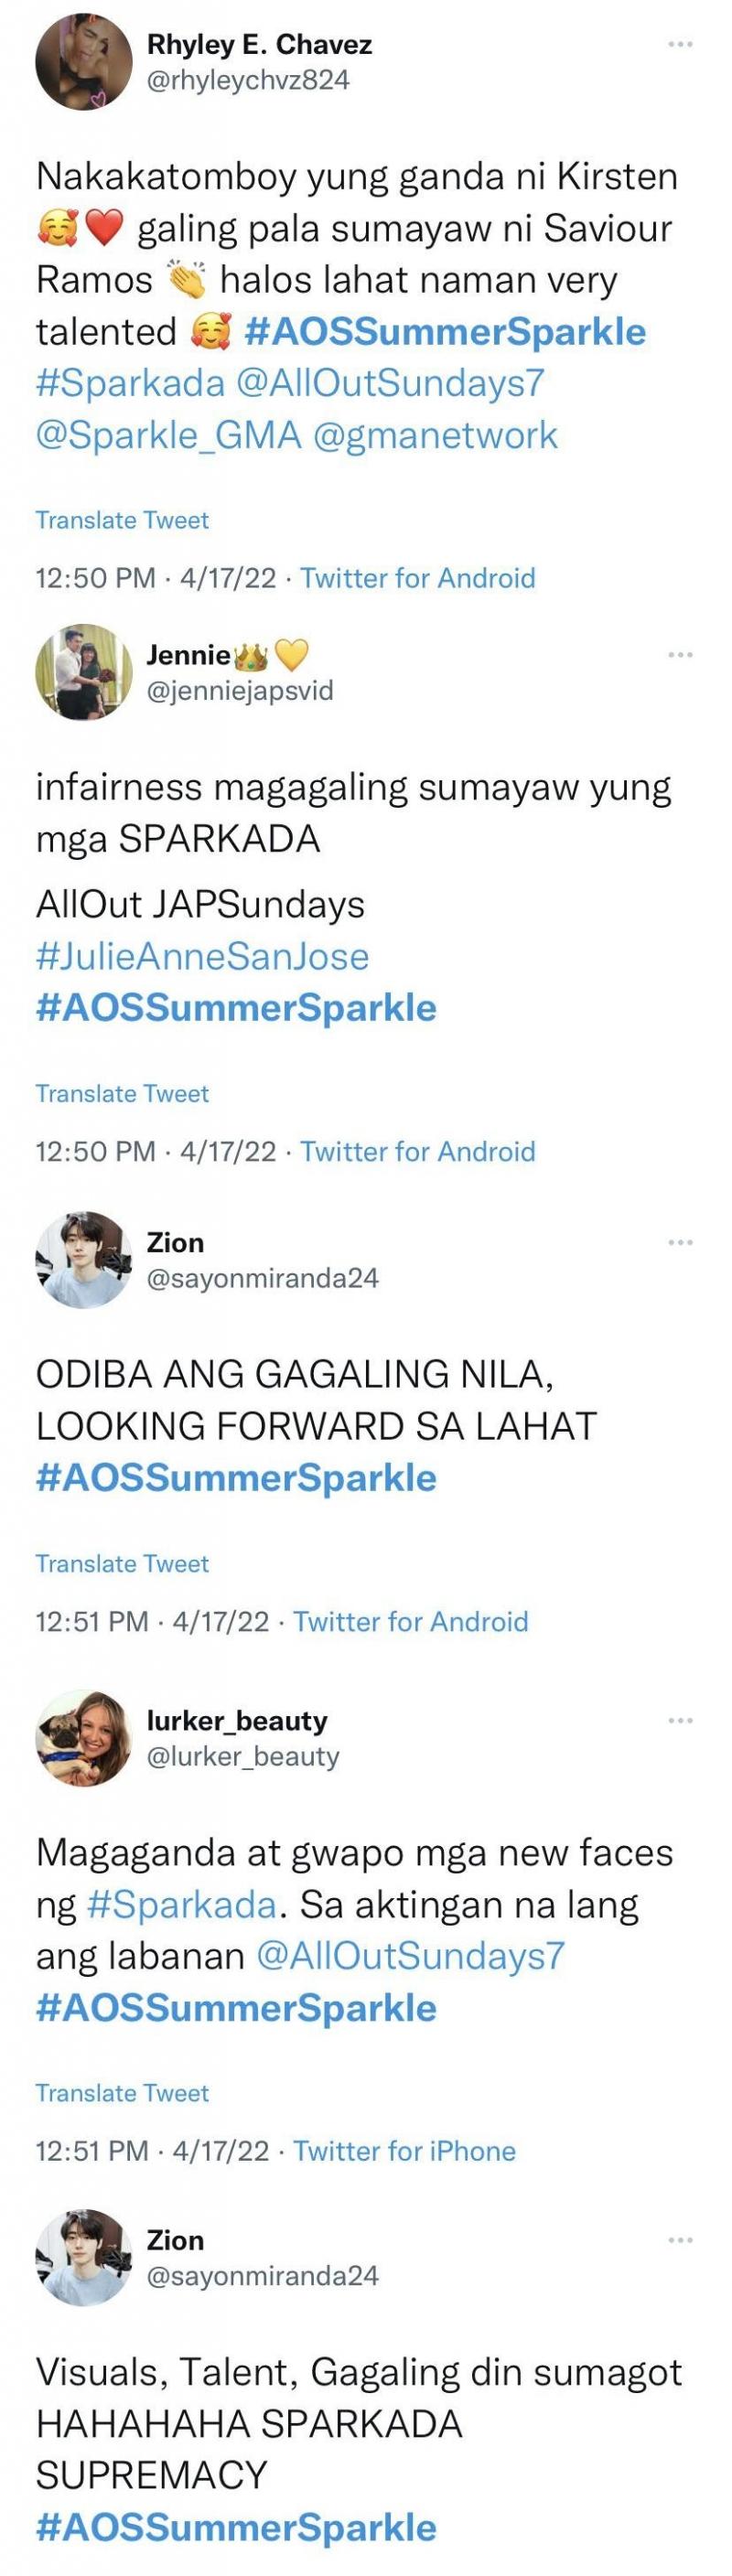732x2576 pixels.
Task: Click the @jenniejapsvid username handle
Action: pos(240,690)
